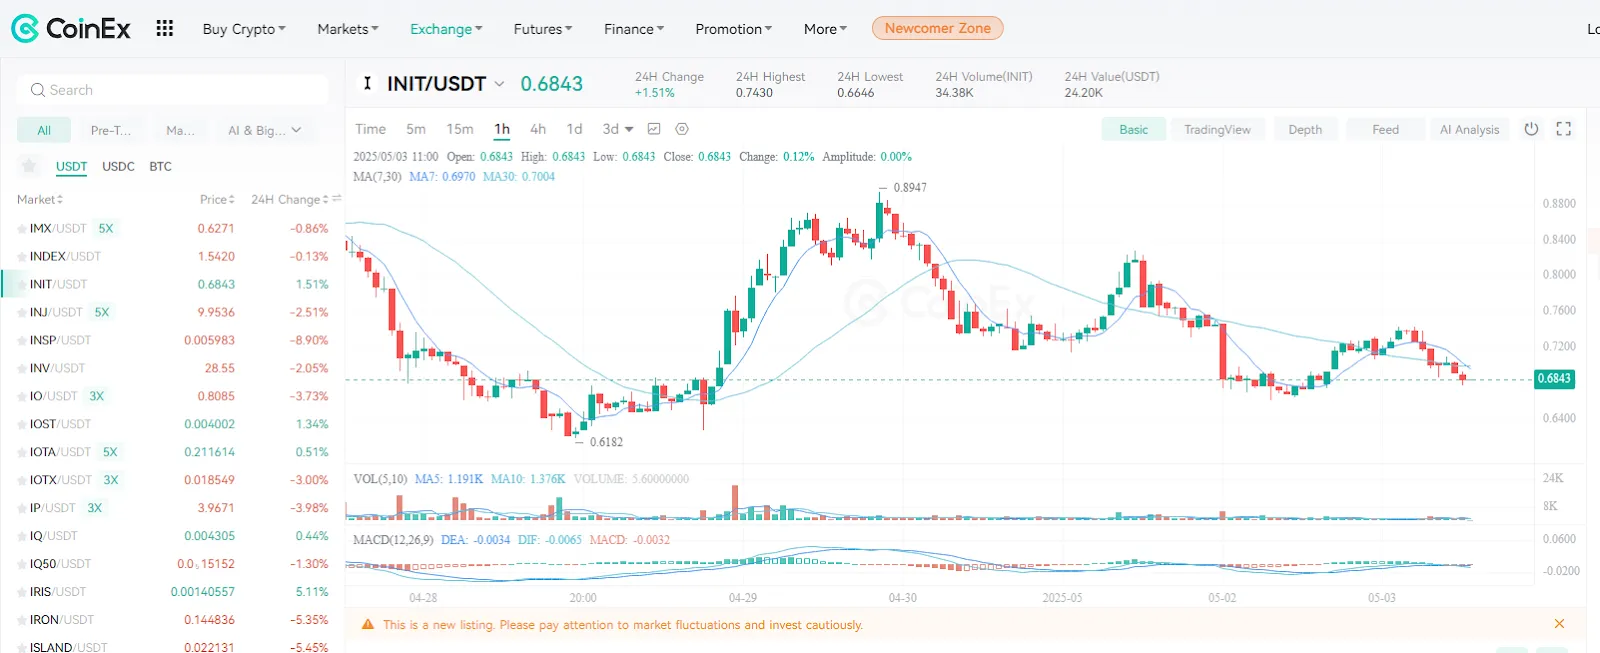Favorite the IP/USDT pair star

[x=22, y=509]
